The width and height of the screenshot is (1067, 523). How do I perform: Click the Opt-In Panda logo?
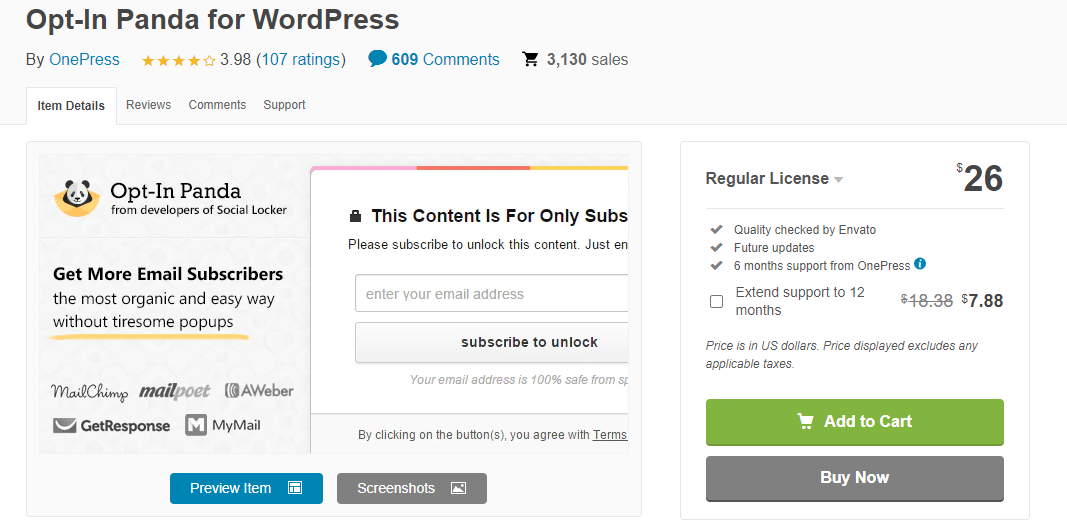click(x=76, y=198)
